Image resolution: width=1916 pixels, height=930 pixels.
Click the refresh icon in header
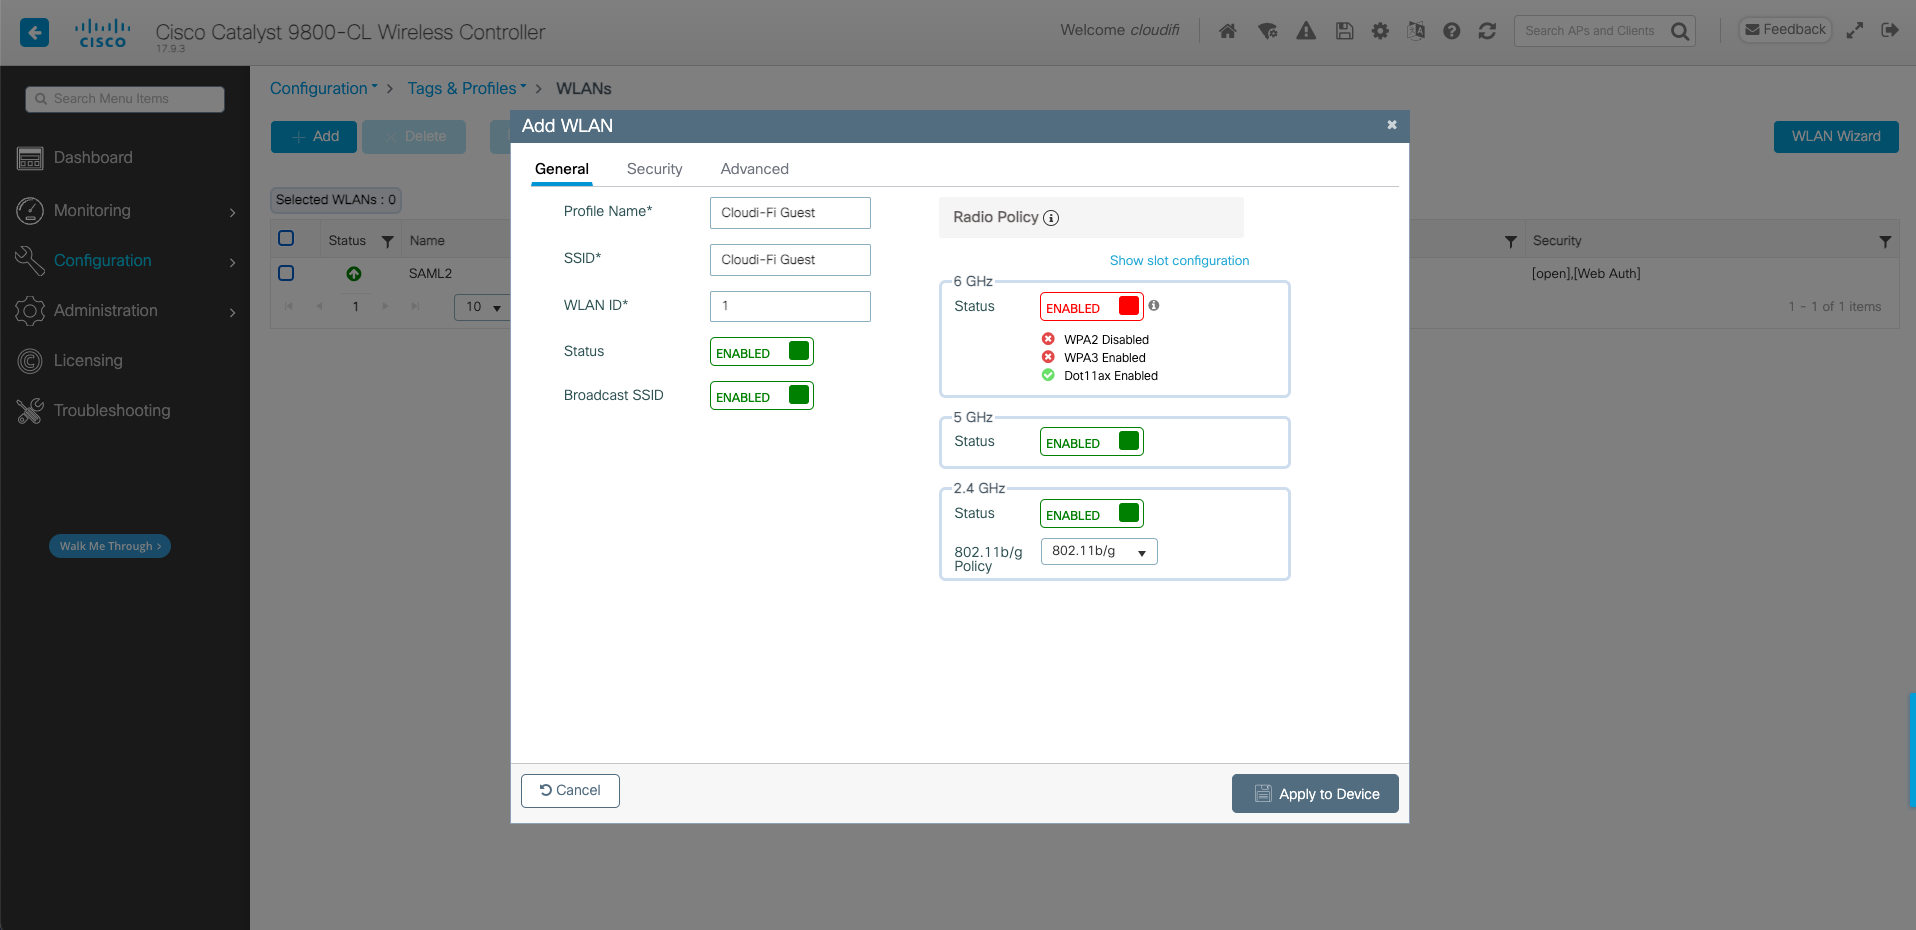click(x=1487, y=31)
